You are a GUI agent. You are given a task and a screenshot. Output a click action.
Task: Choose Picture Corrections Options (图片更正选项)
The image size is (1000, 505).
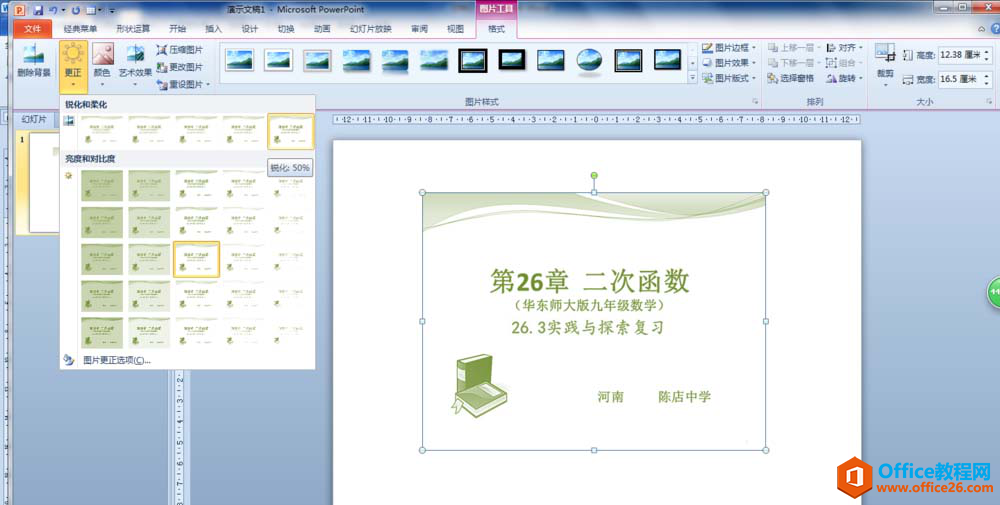[117, 360]
